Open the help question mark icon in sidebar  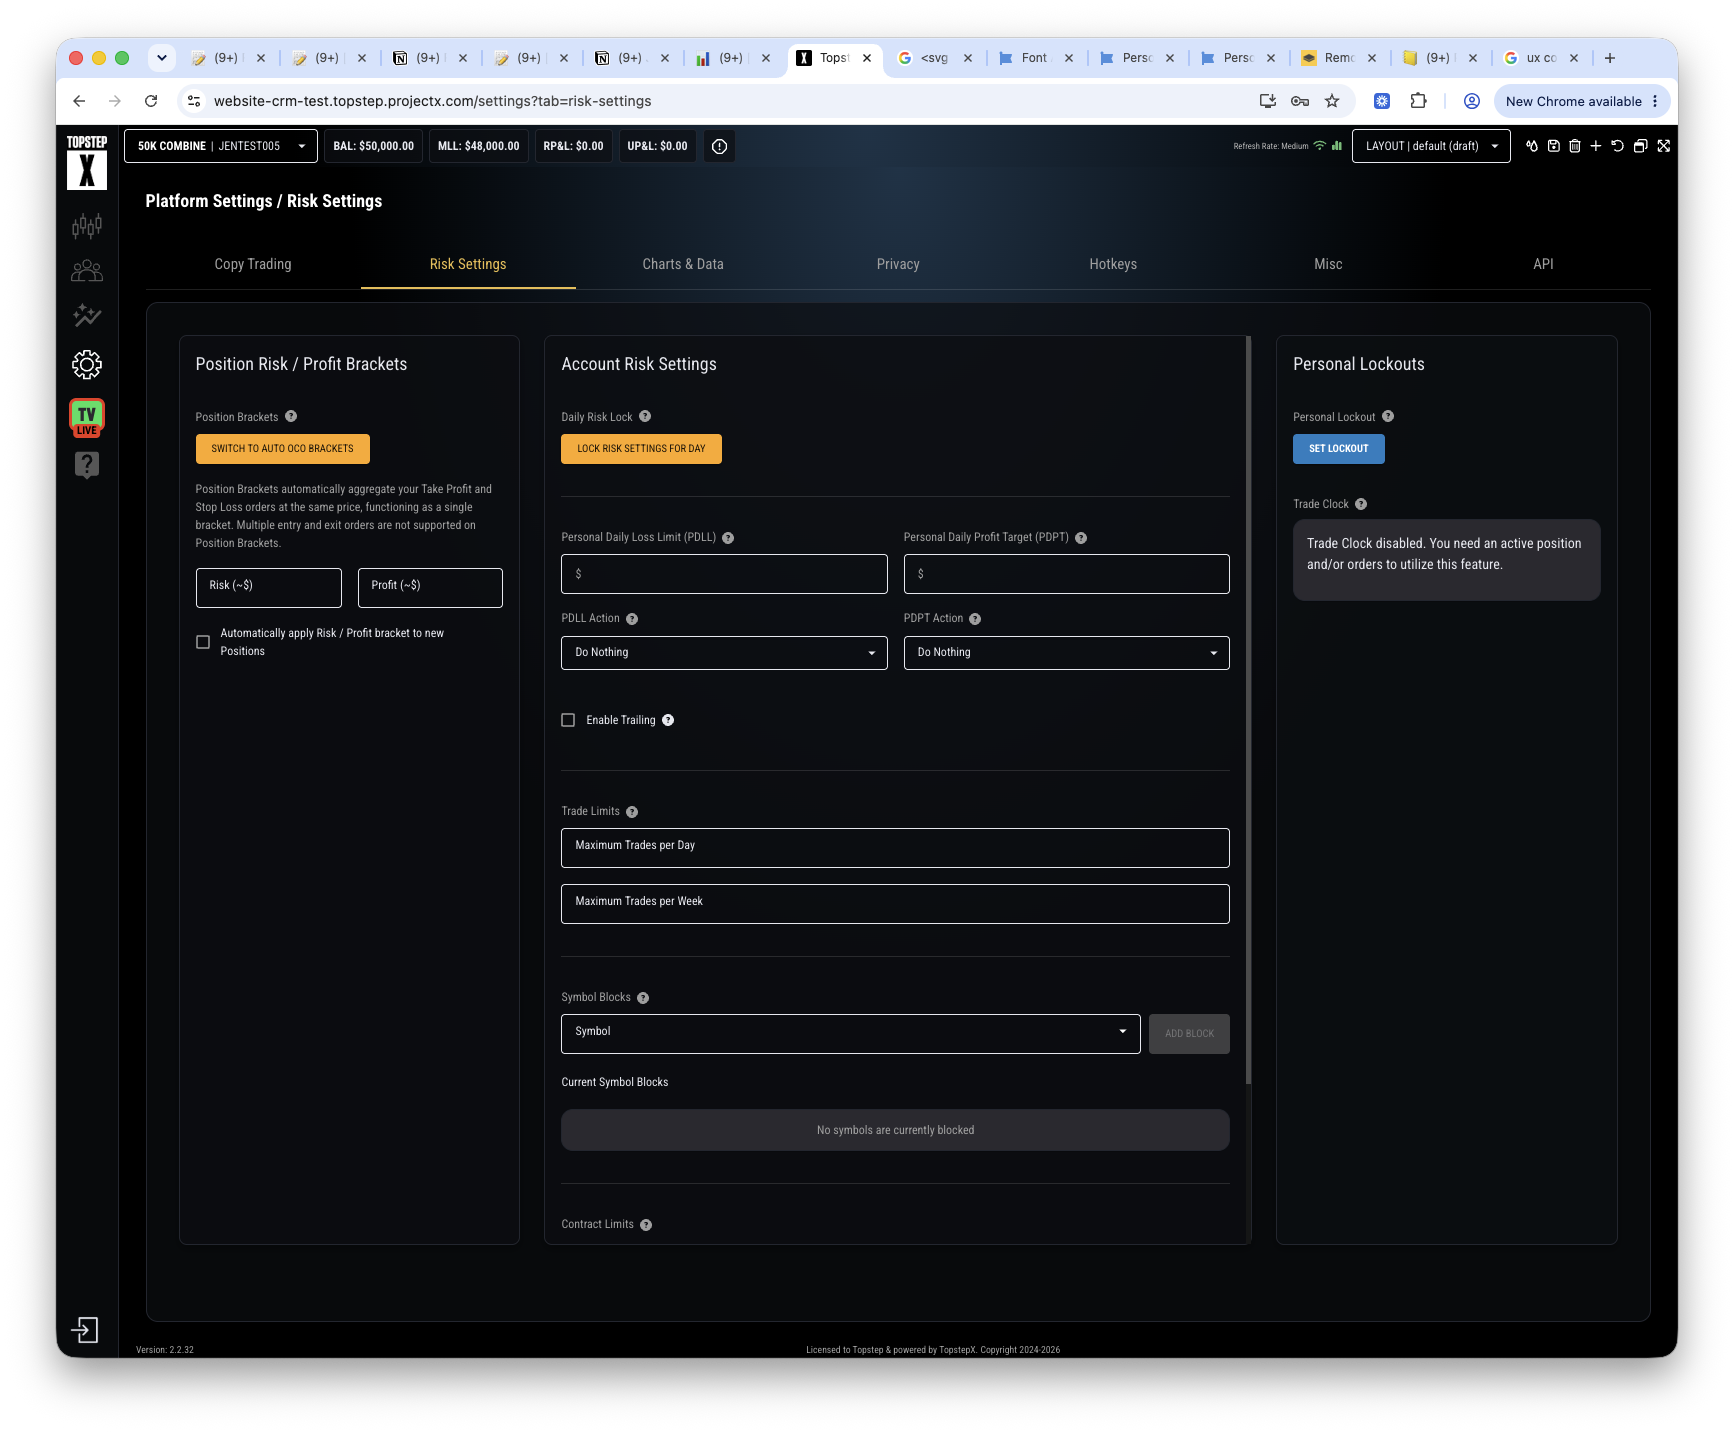(87, 465)
